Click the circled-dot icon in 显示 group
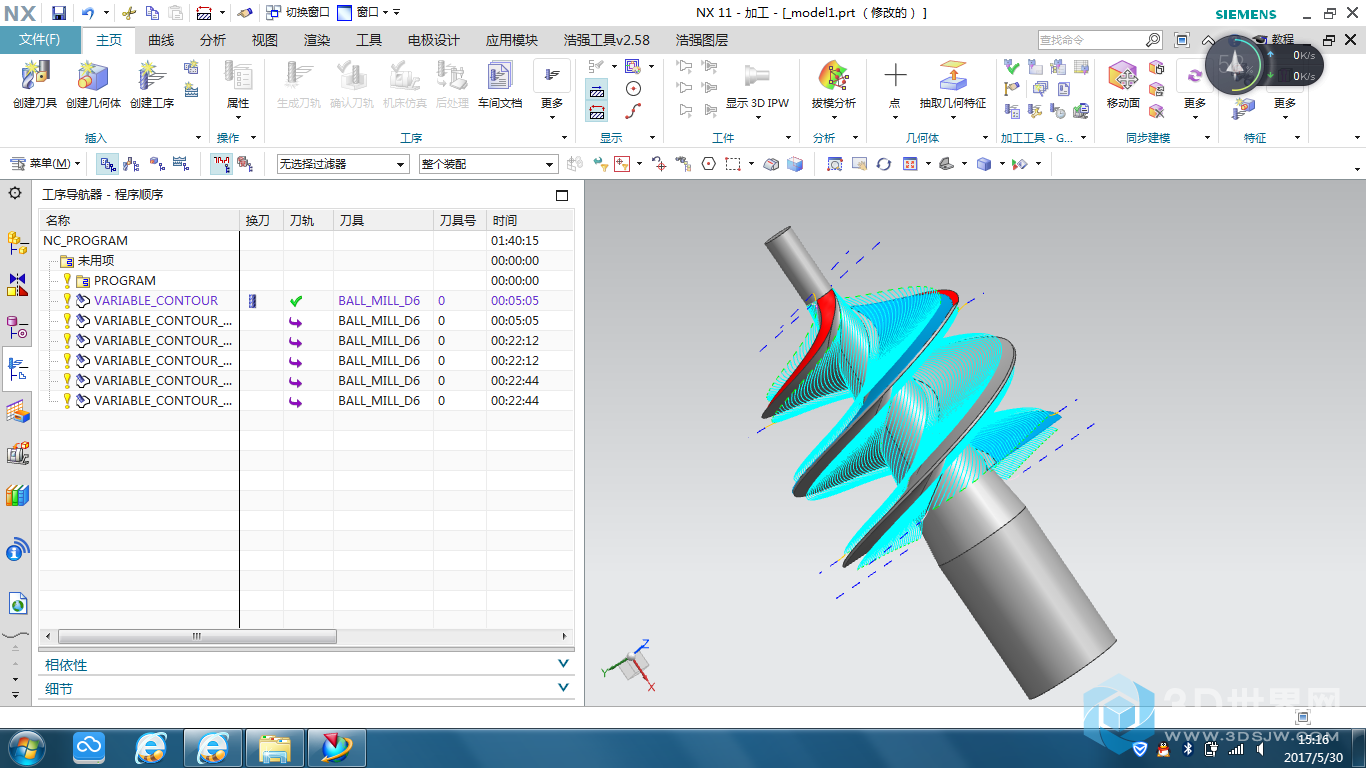The image size is (1366, 768). [x=632, y=88]
